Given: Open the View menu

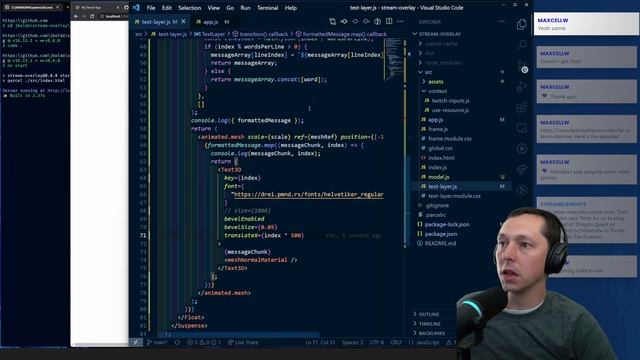Looking at the screenshot, I should coord(213,8).
